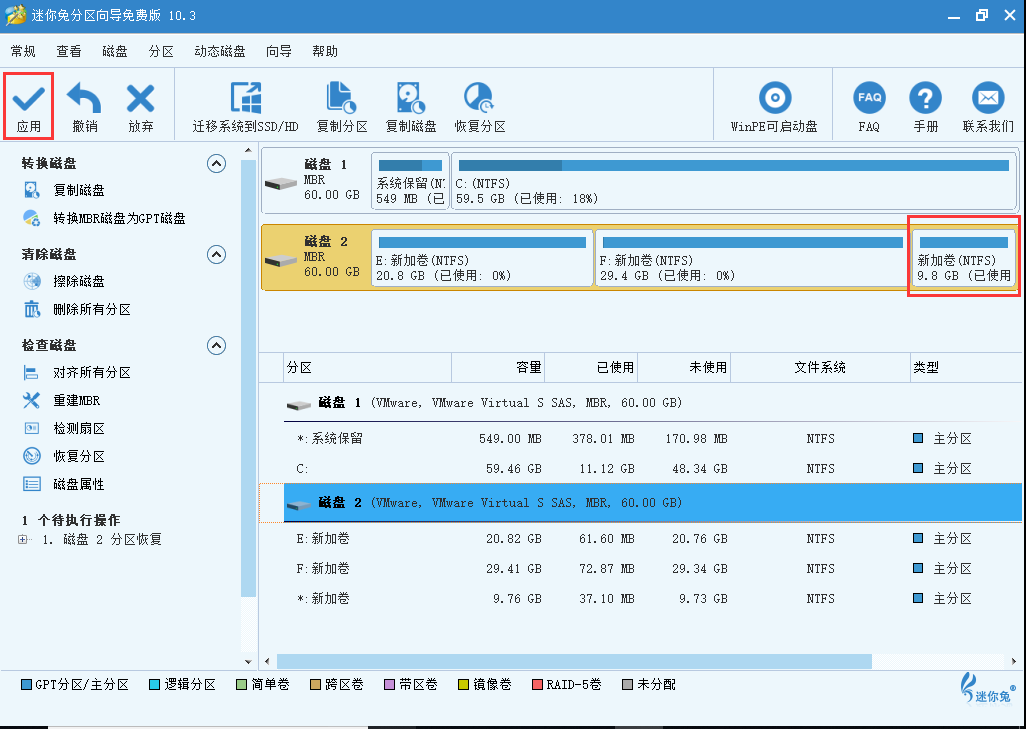Image resolution: width=1026 pixels, height=729 pixels.
Task: Collapse the 检查磁盘 section chevron
Action: tap(217, 345)
